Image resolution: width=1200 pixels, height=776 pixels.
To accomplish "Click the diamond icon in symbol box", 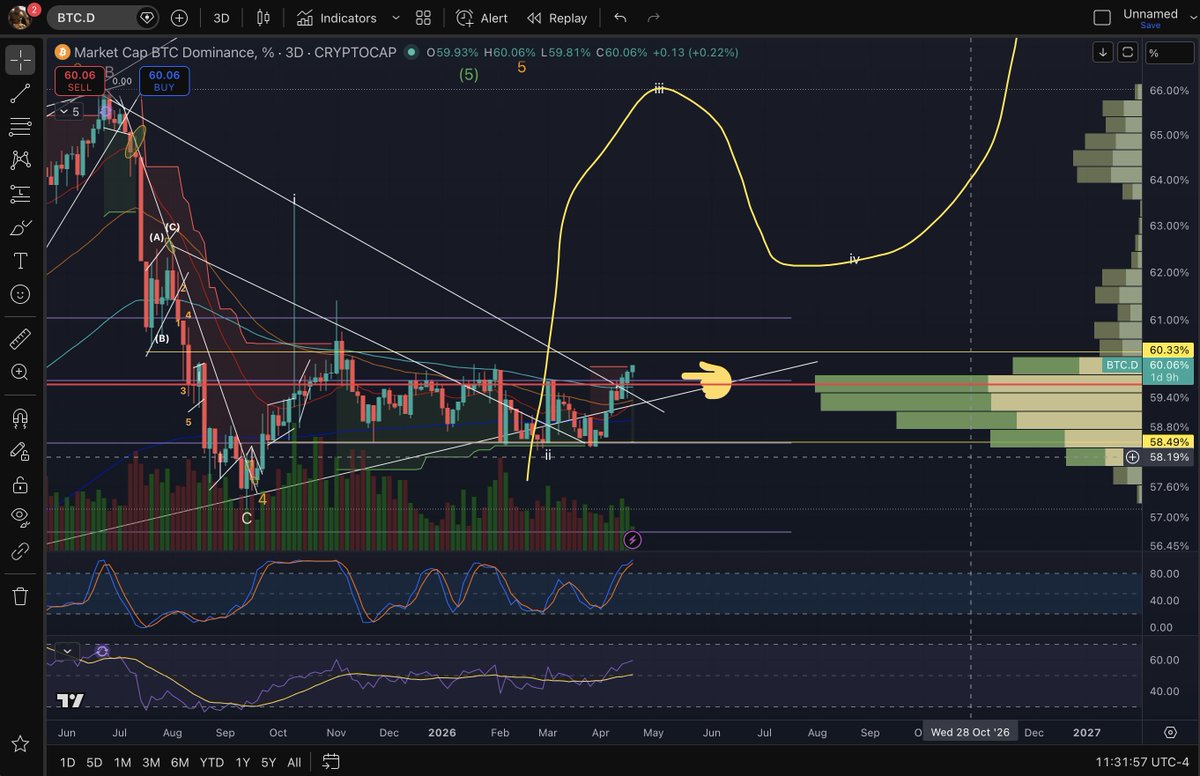I will (147, 18).
